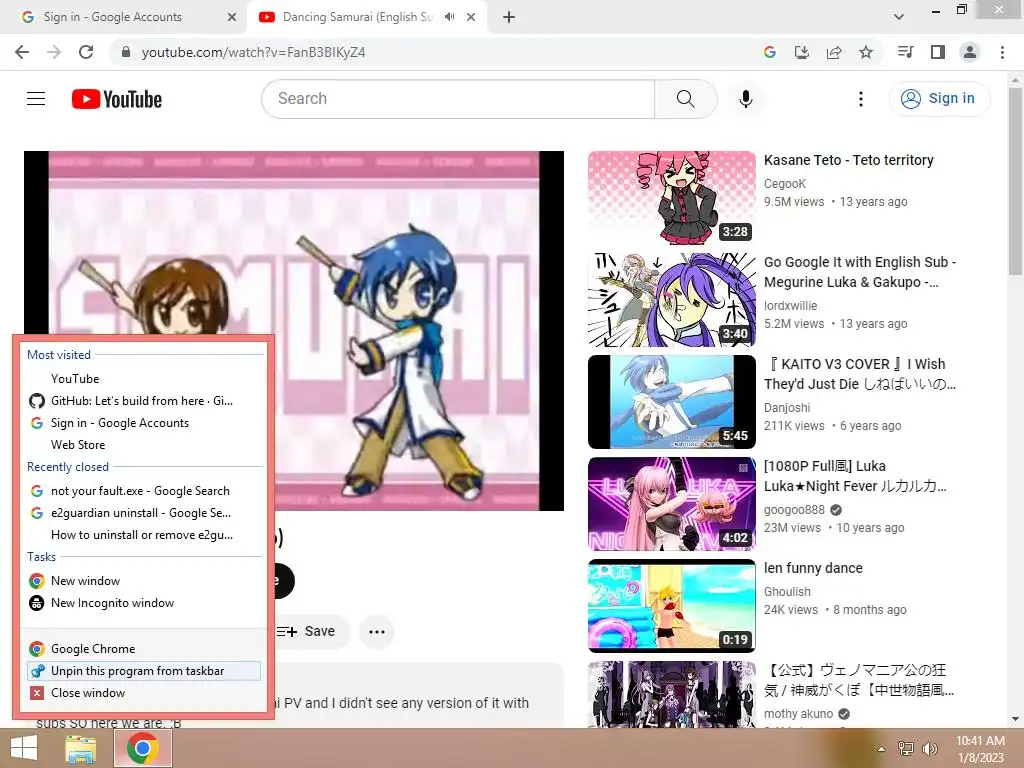Open the googoo888 channel name
The width and height of the screenshot is (1024, 768).
(794, 510)
